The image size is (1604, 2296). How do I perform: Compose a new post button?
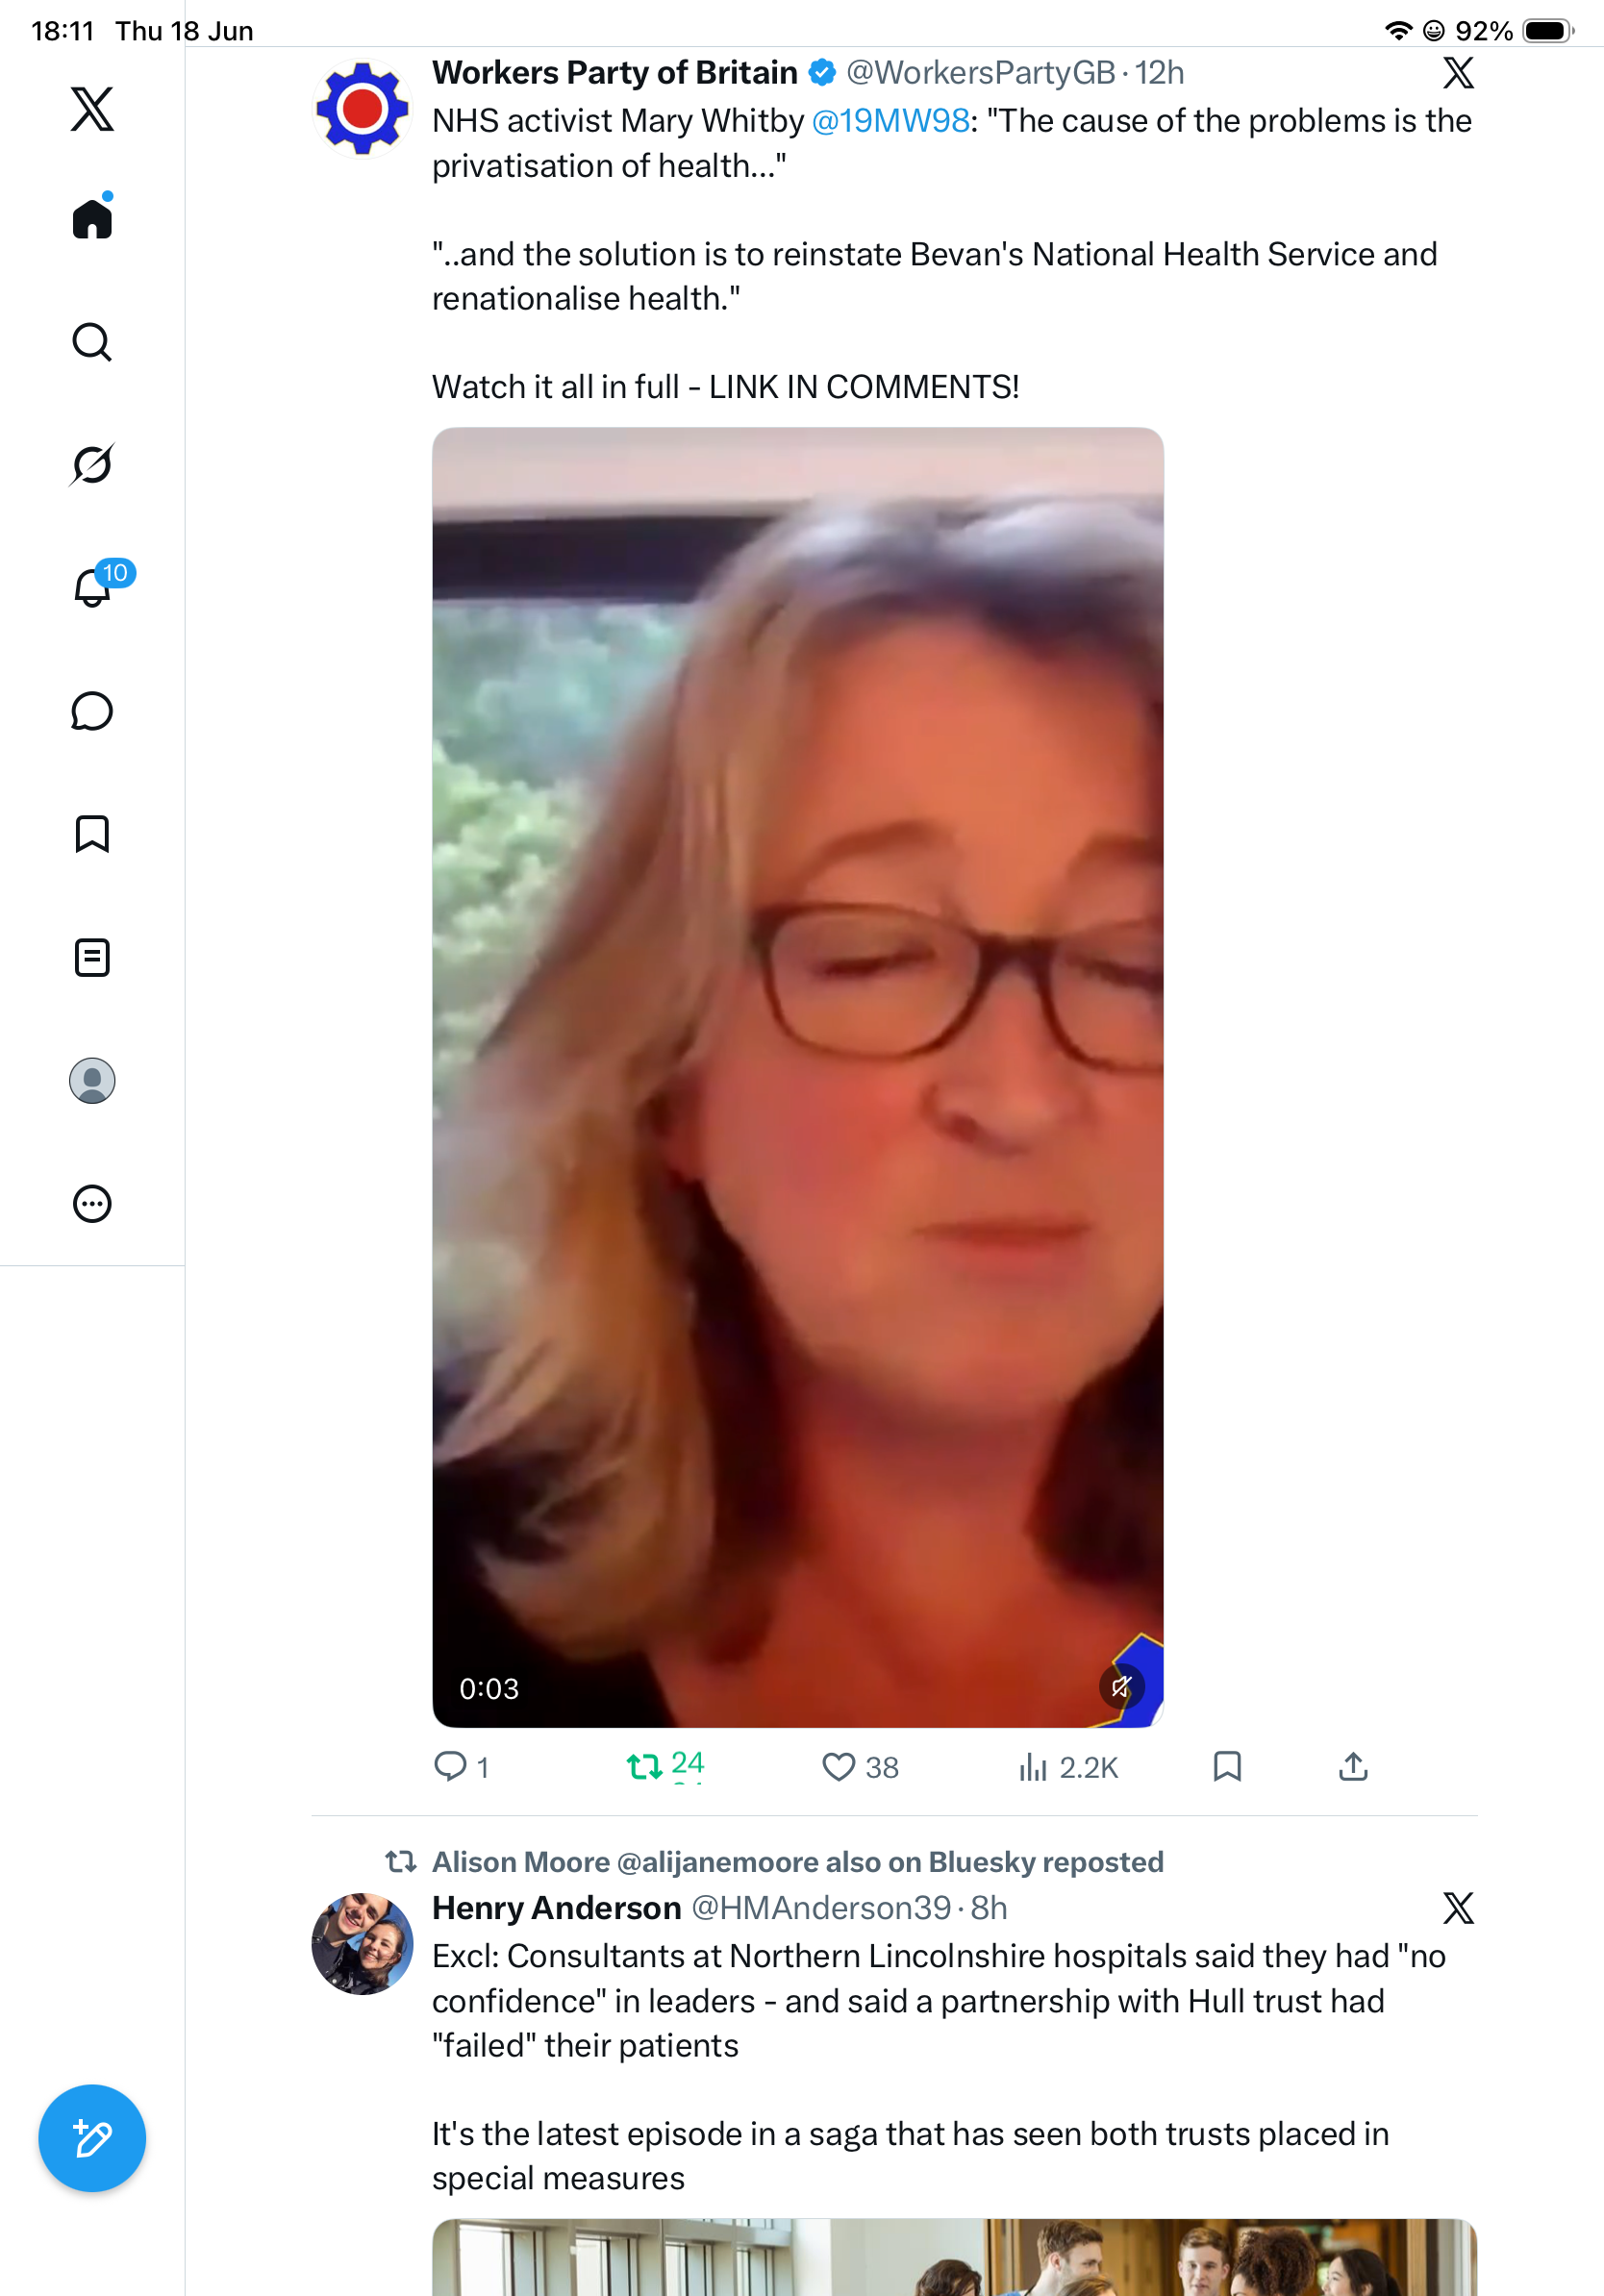coord(92,2139)
